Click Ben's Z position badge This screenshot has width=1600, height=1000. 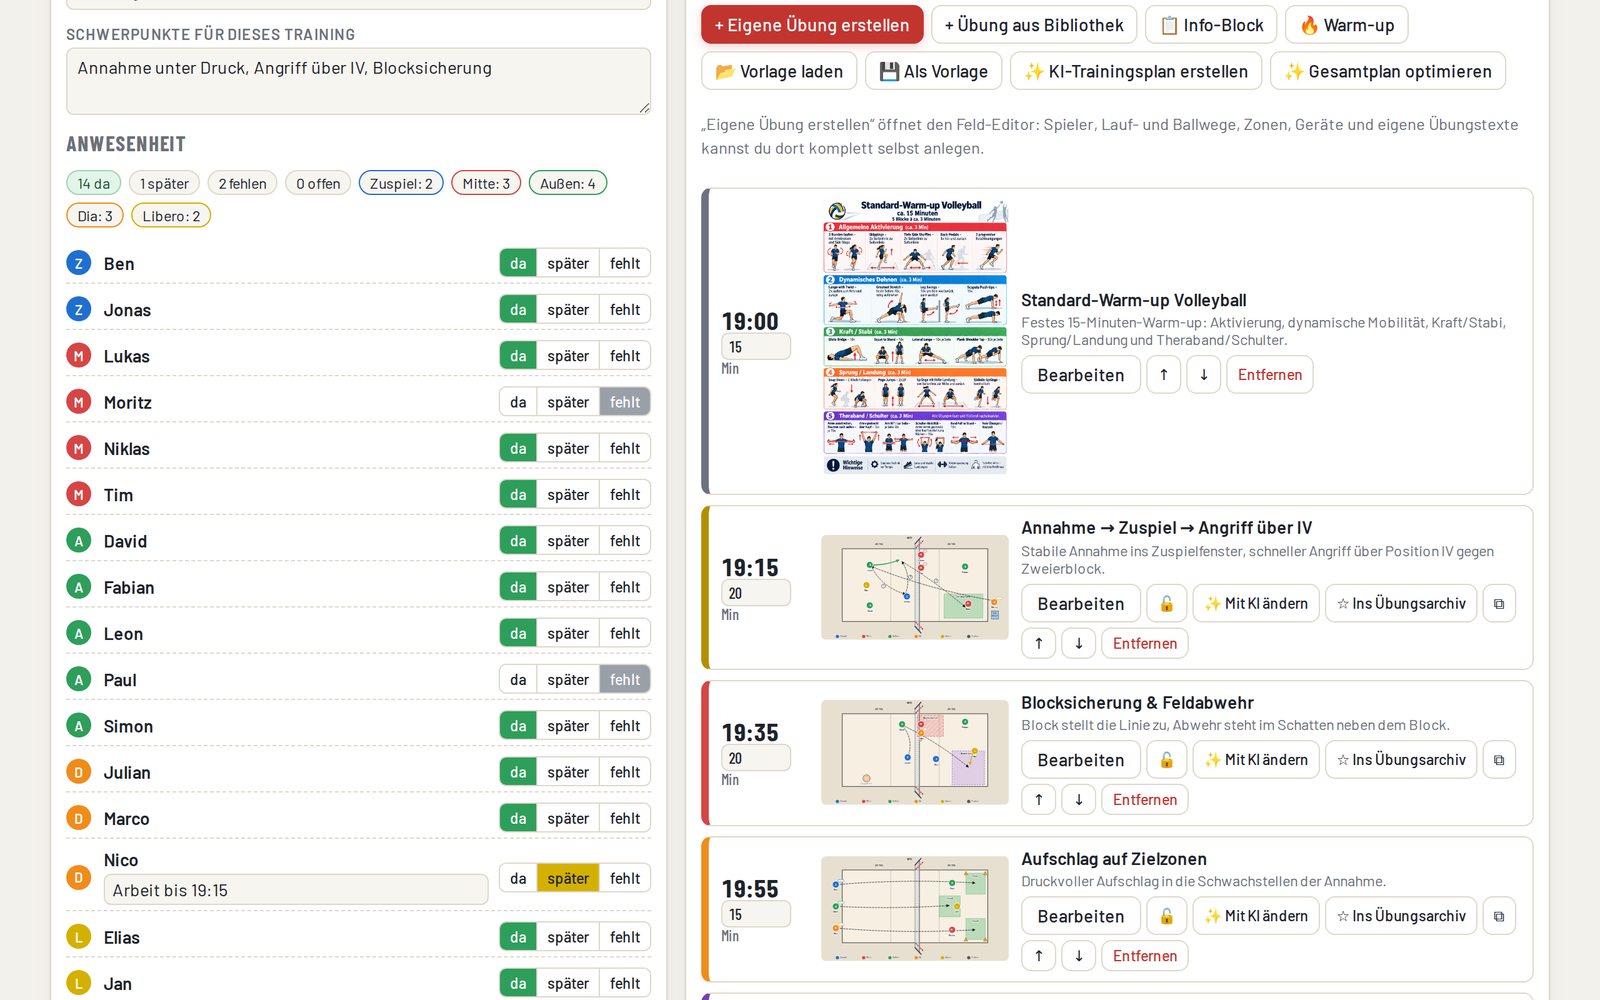tap(79, 263)
